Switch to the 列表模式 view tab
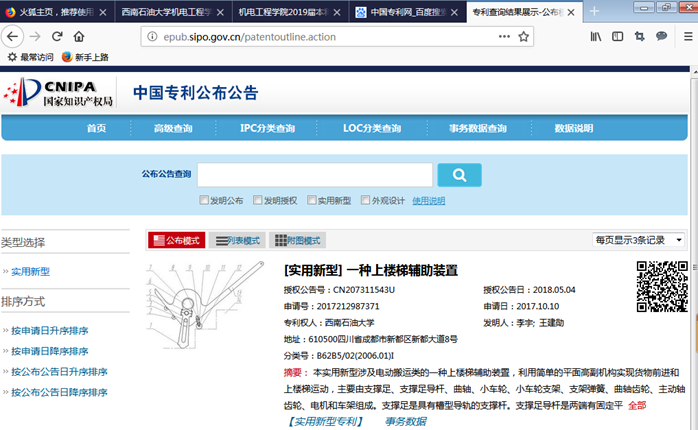Screen dimensions: 698x430 click(238, 241)
